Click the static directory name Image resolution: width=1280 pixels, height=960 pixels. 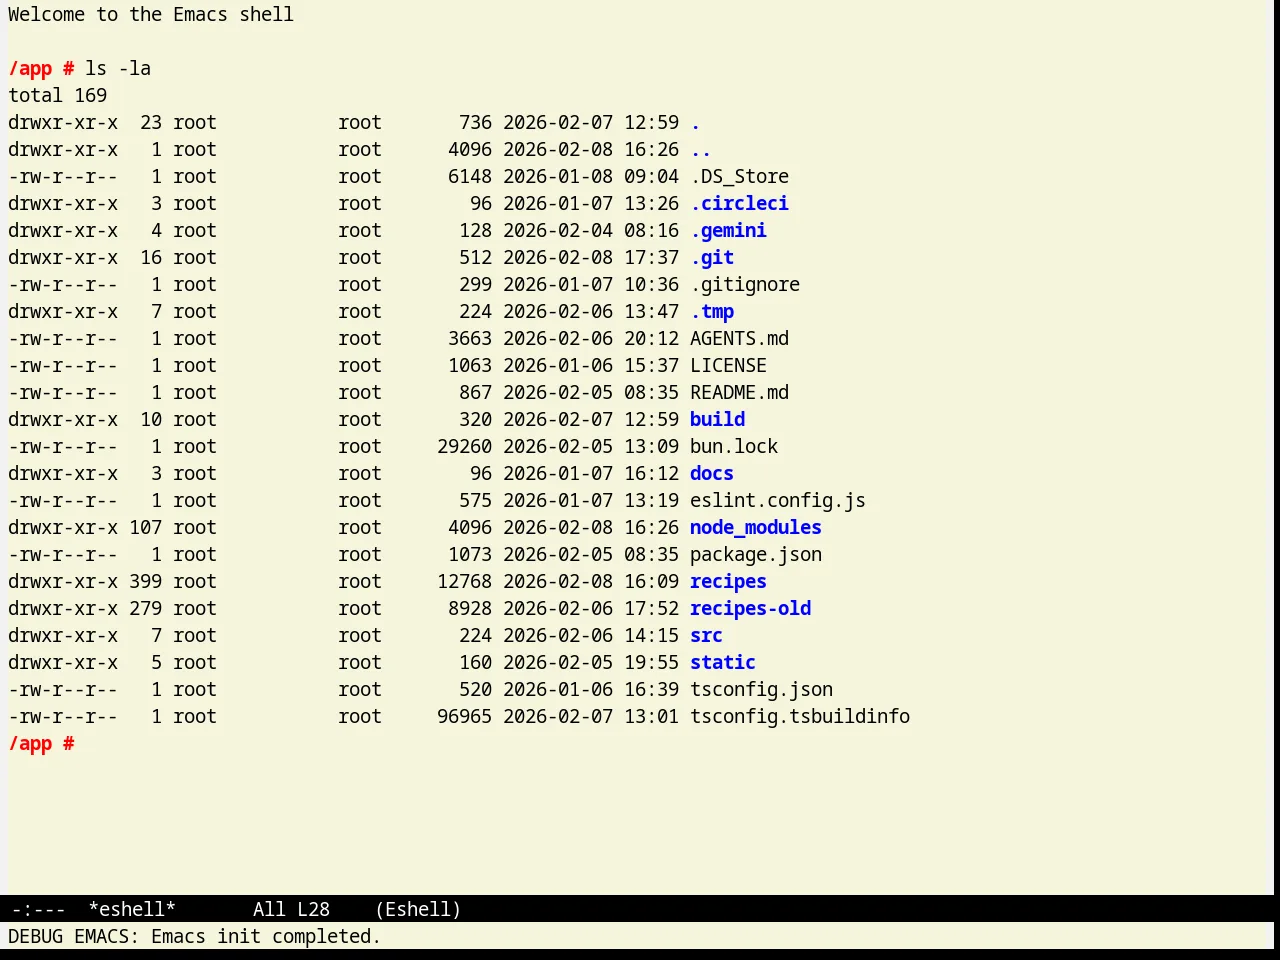pos(723,662)
